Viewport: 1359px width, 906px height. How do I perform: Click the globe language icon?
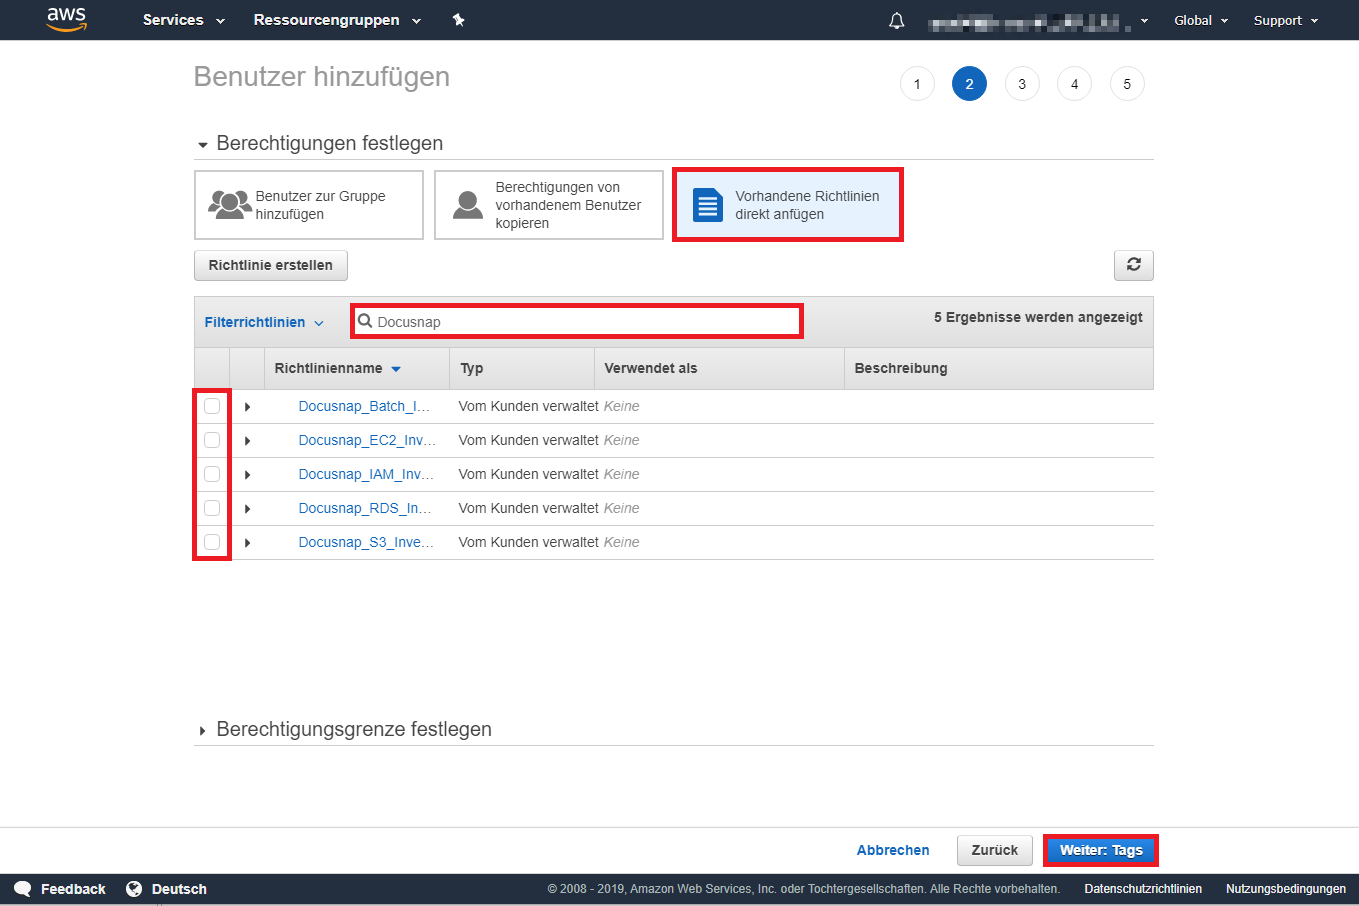[x=134, y=889]
